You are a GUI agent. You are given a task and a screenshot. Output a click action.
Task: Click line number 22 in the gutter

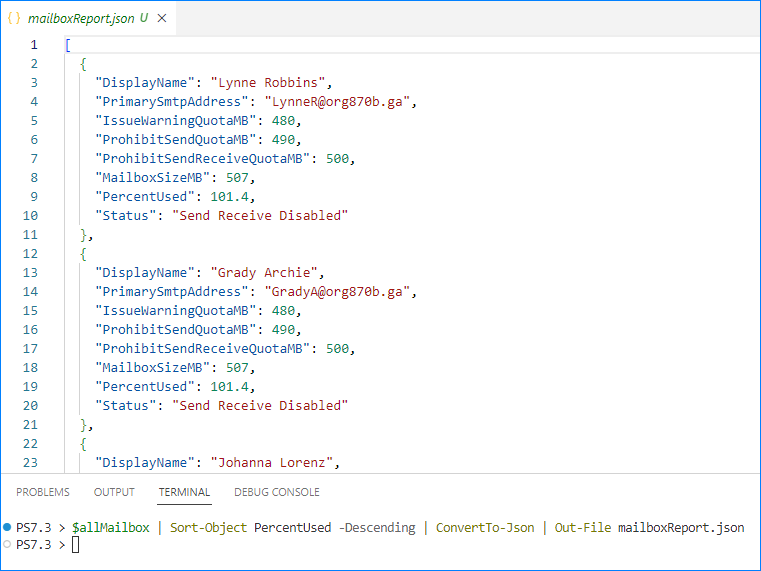click(30, 444)
